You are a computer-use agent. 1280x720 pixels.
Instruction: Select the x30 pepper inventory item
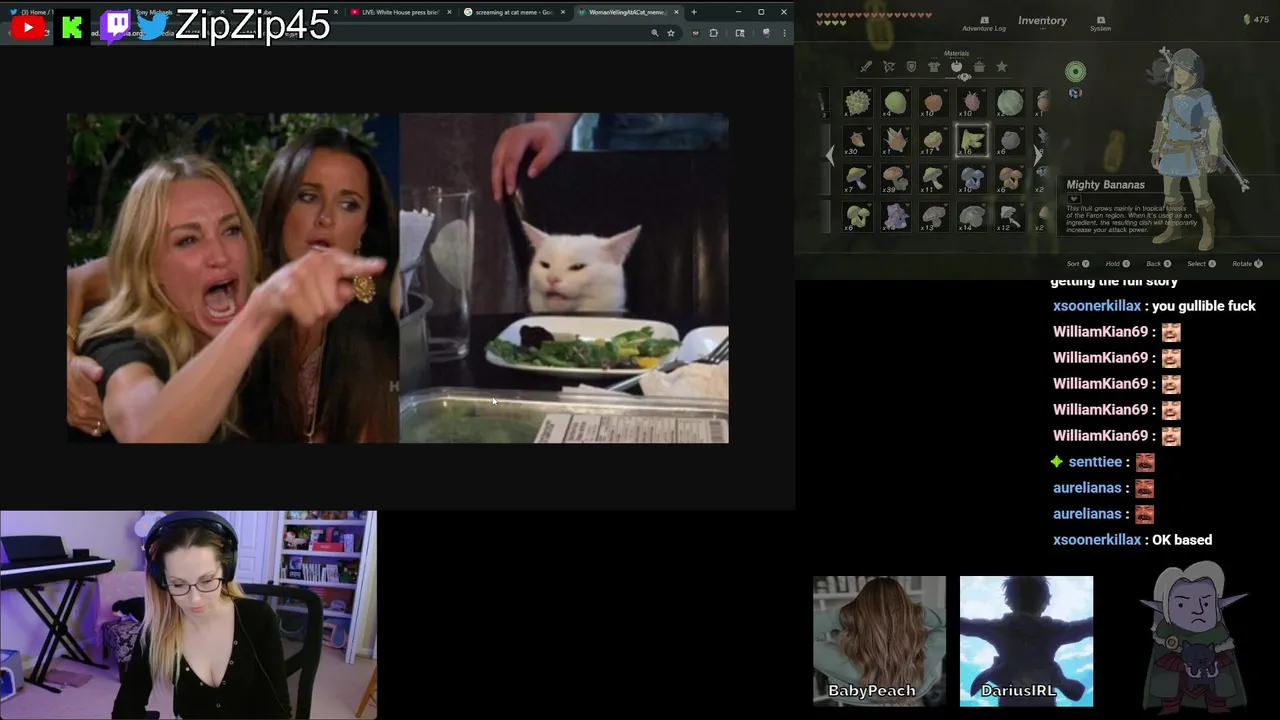tap(857, 140)
